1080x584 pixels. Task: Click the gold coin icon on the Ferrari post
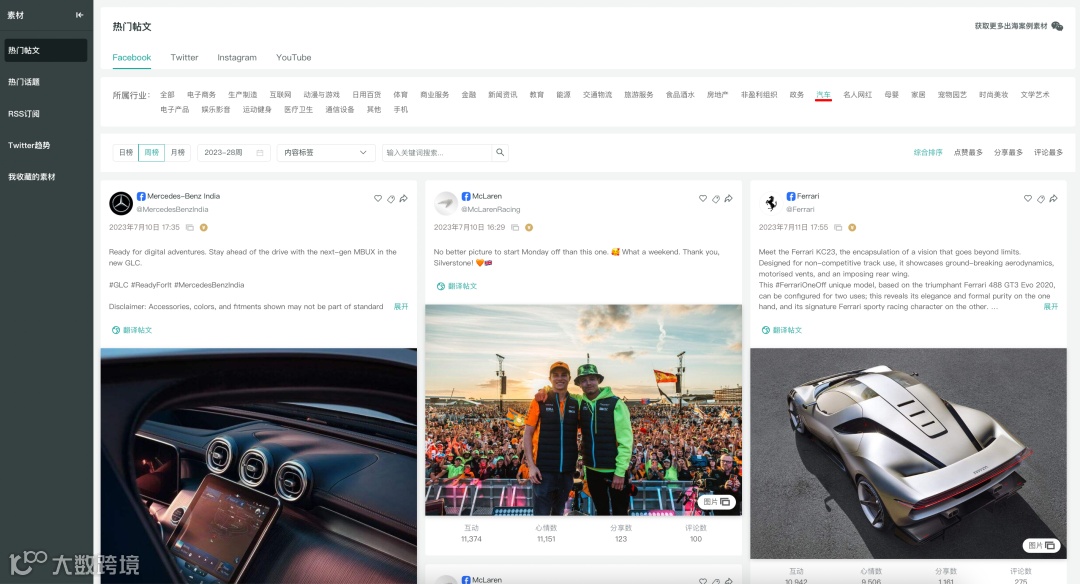tap(852, 227)
